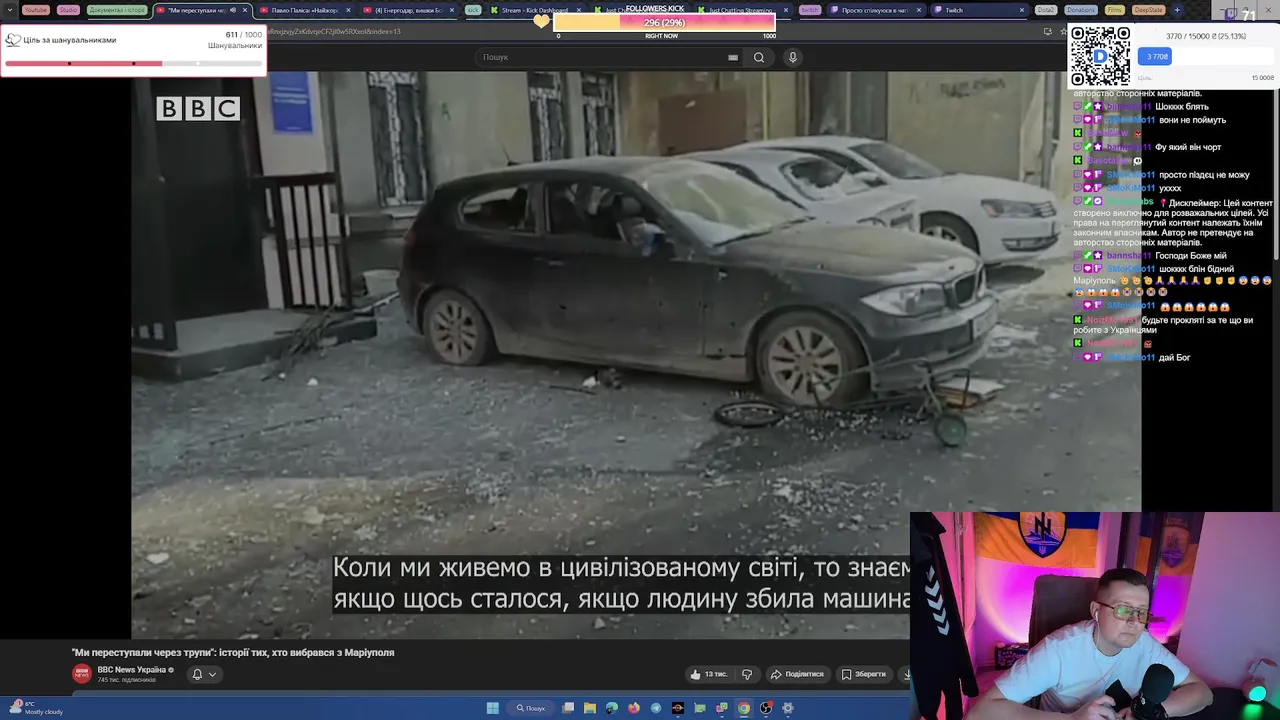The width and height of the screenshot is (1280, 720).
Task: Click the donation QR code
Action: (1100, 57)
